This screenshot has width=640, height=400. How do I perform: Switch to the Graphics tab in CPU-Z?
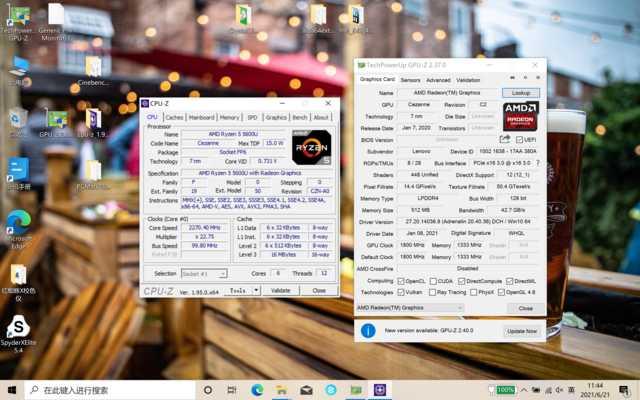[276, 118]
